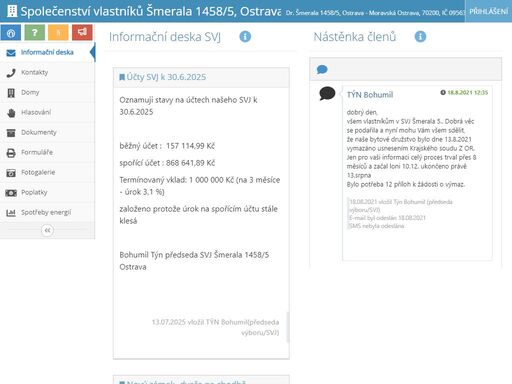Viewport: 512px width, 384px height.
Task: Click the archive box icon next to Dokumenty
Action: (11, 133)
